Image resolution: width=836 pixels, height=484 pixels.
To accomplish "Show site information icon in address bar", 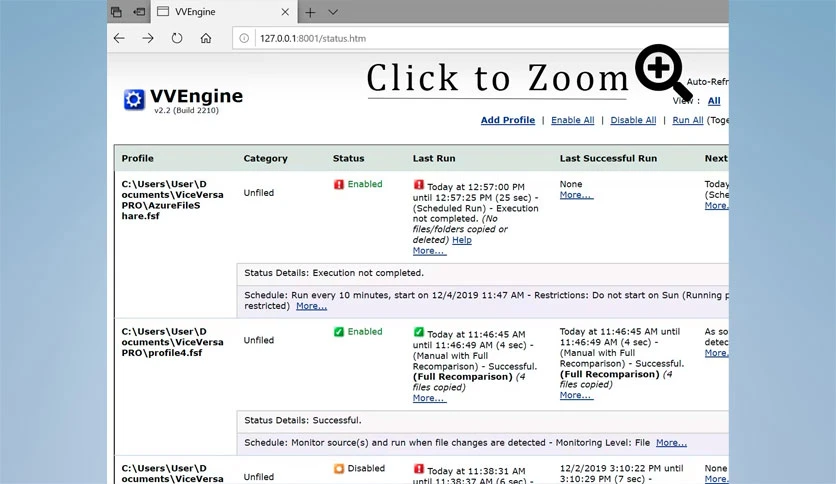I will click(244, 38).
